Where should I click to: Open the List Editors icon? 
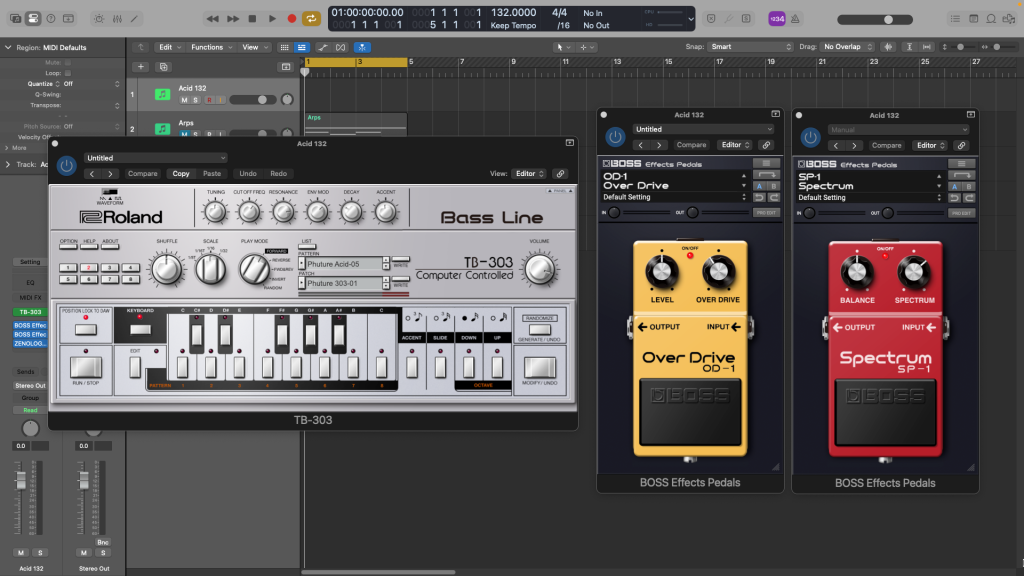(x=955, y=19)
